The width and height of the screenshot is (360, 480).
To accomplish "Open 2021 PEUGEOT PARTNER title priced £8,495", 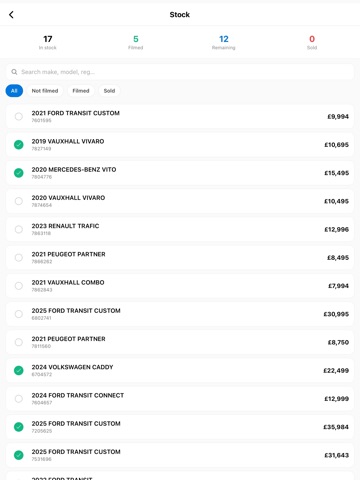I will pyautogui.click(x=69, y=254).
